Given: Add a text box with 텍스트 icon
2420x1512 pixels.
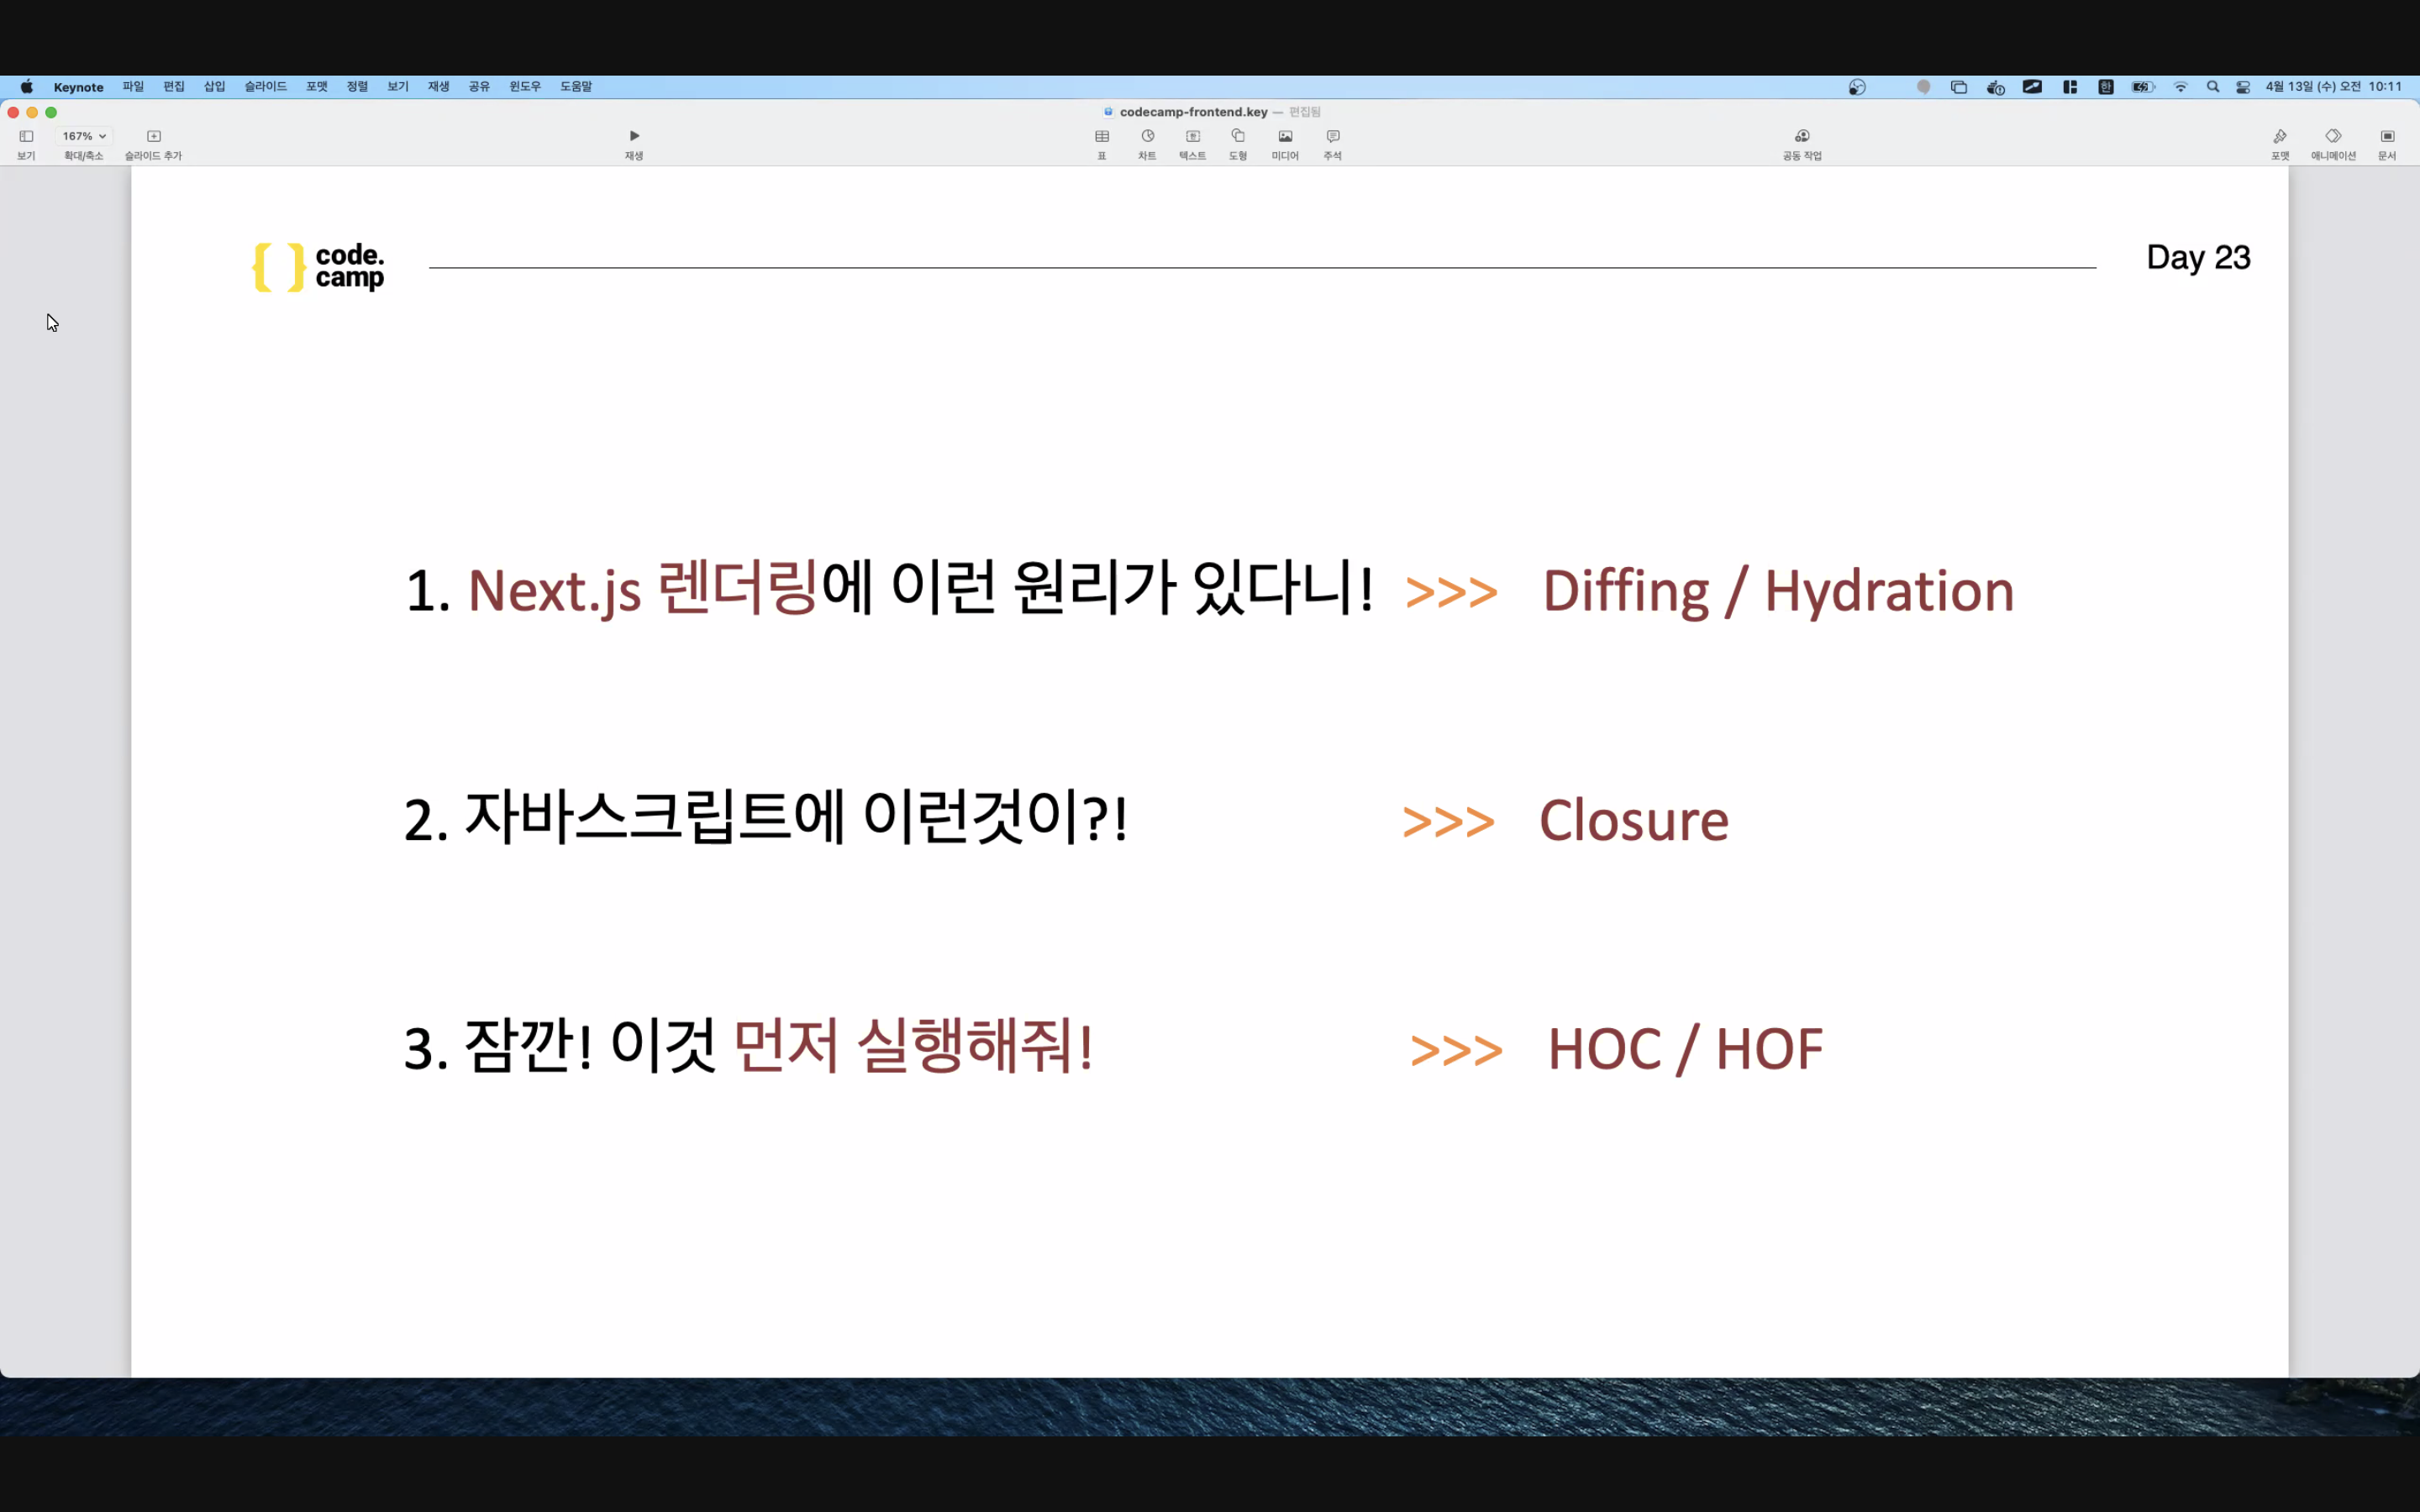Looking at the screenshot, I should (1192, 137).
